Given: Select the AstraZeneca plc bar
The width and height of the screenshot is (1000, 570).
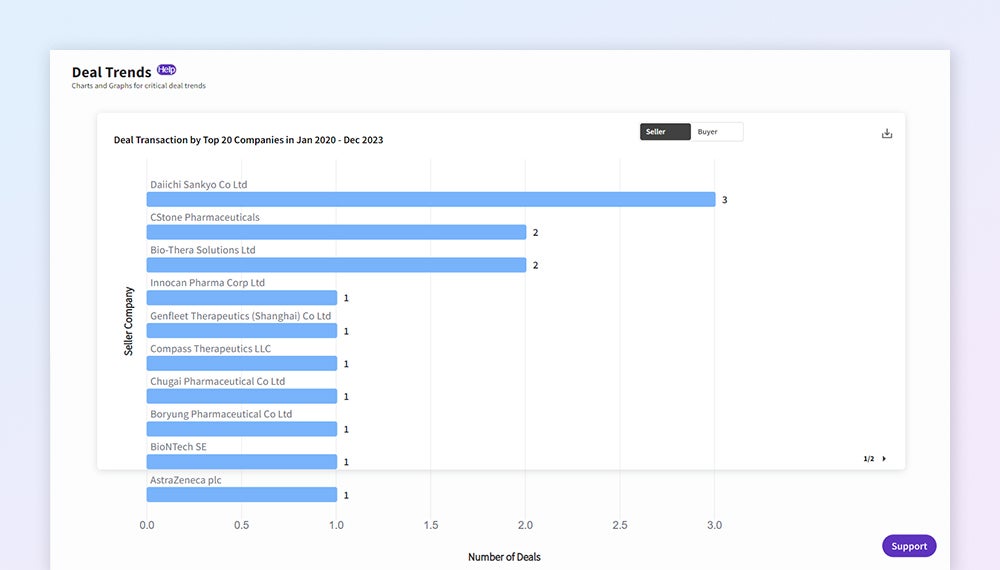Looking at the screenshot, I should (241, 495).
